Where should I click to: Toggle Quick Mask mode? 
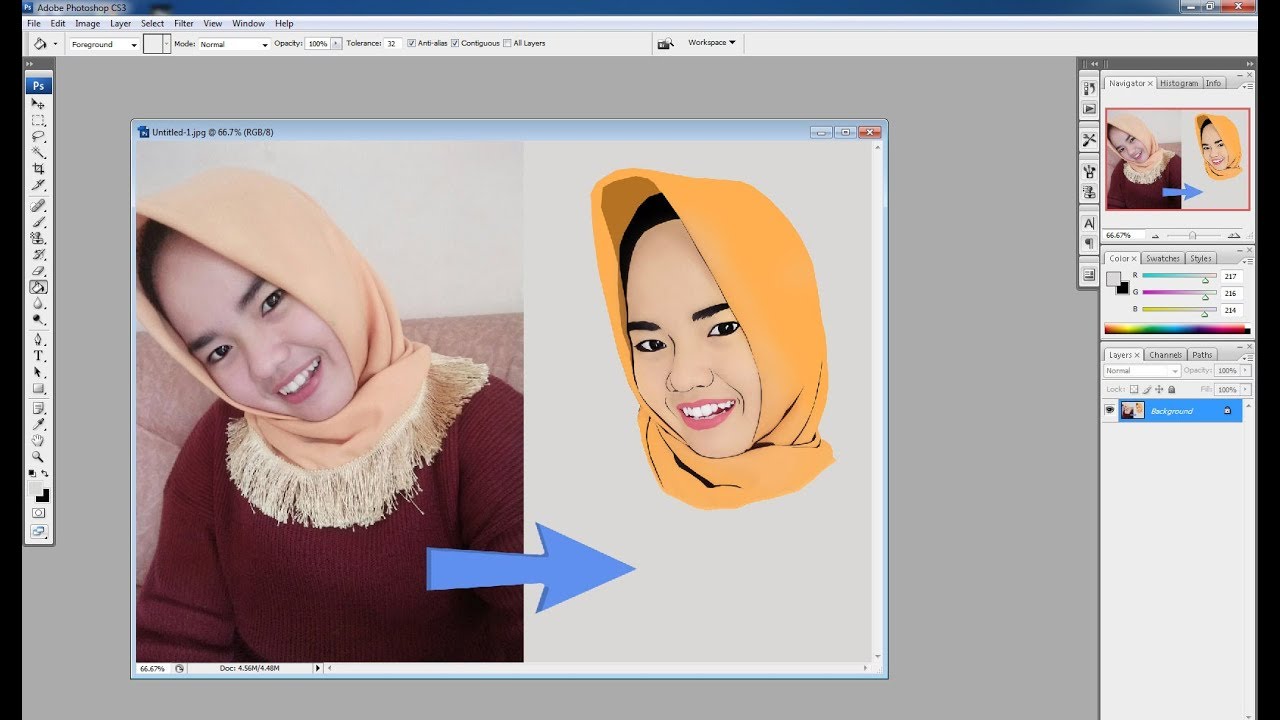[x=38, y=513]
